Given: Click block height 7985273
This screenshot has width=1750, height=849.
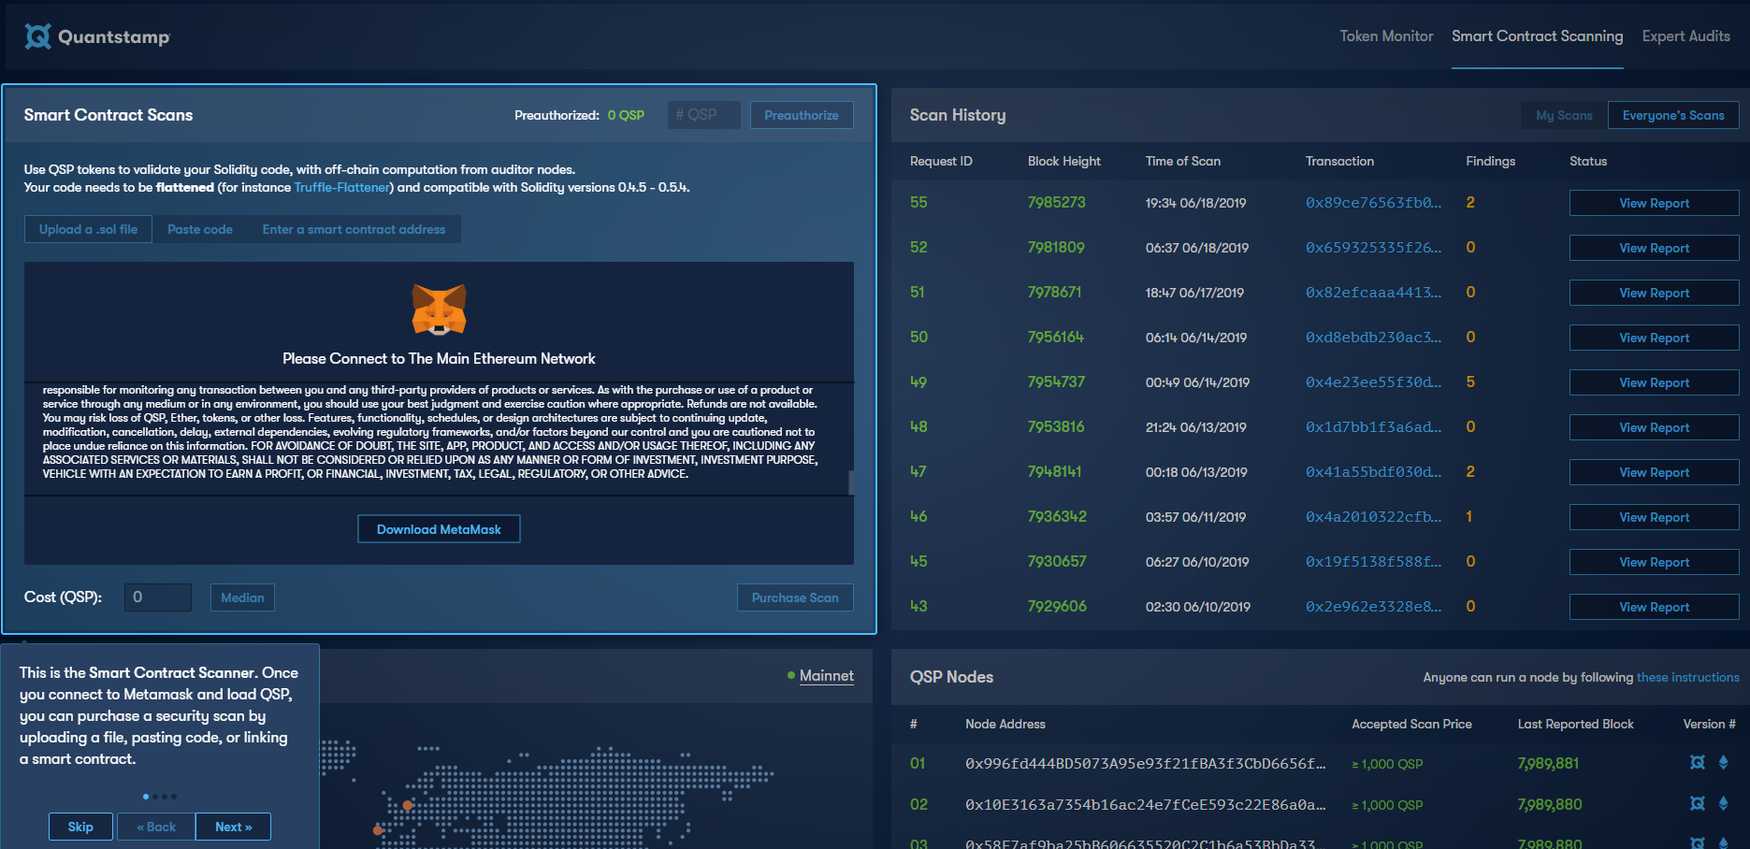Looking at the screenshot, I should [1056, 202].
